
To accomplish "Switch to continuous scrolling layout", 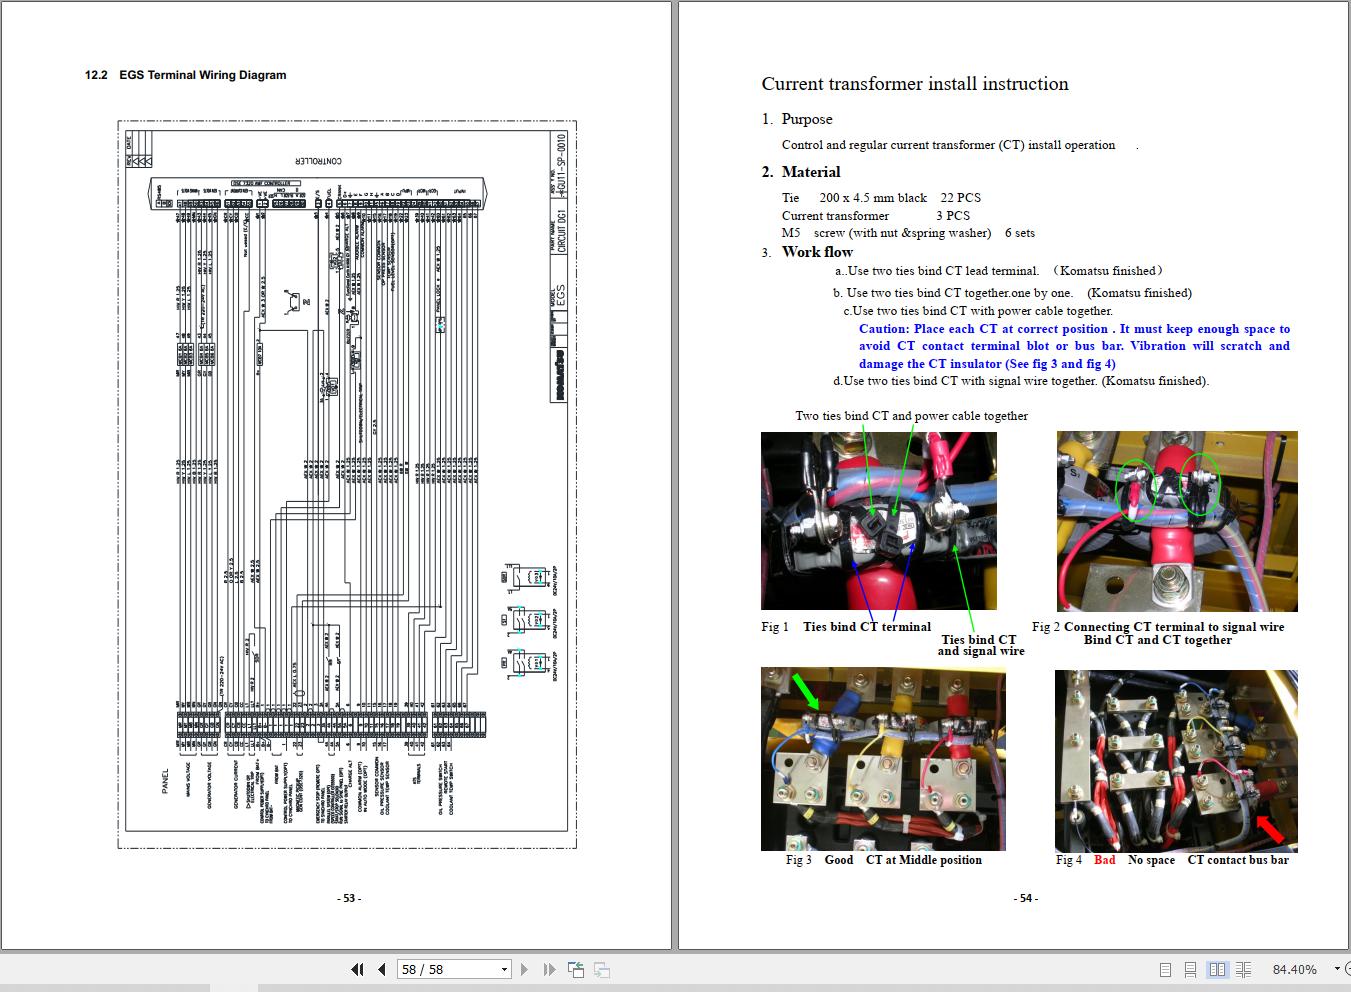I will pyautogui.click(x=1190, y=969).
